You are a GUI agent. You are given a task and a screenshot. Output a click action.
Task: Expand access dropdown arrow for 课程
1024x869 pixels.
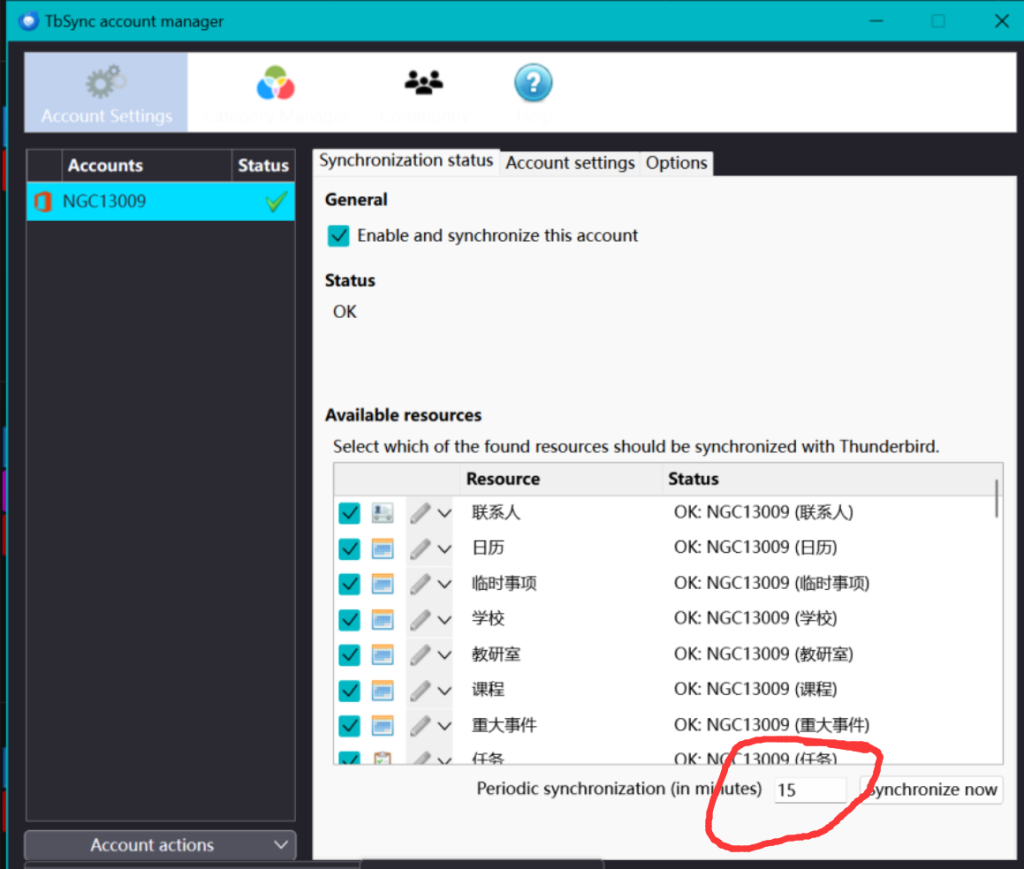(445, 691)
